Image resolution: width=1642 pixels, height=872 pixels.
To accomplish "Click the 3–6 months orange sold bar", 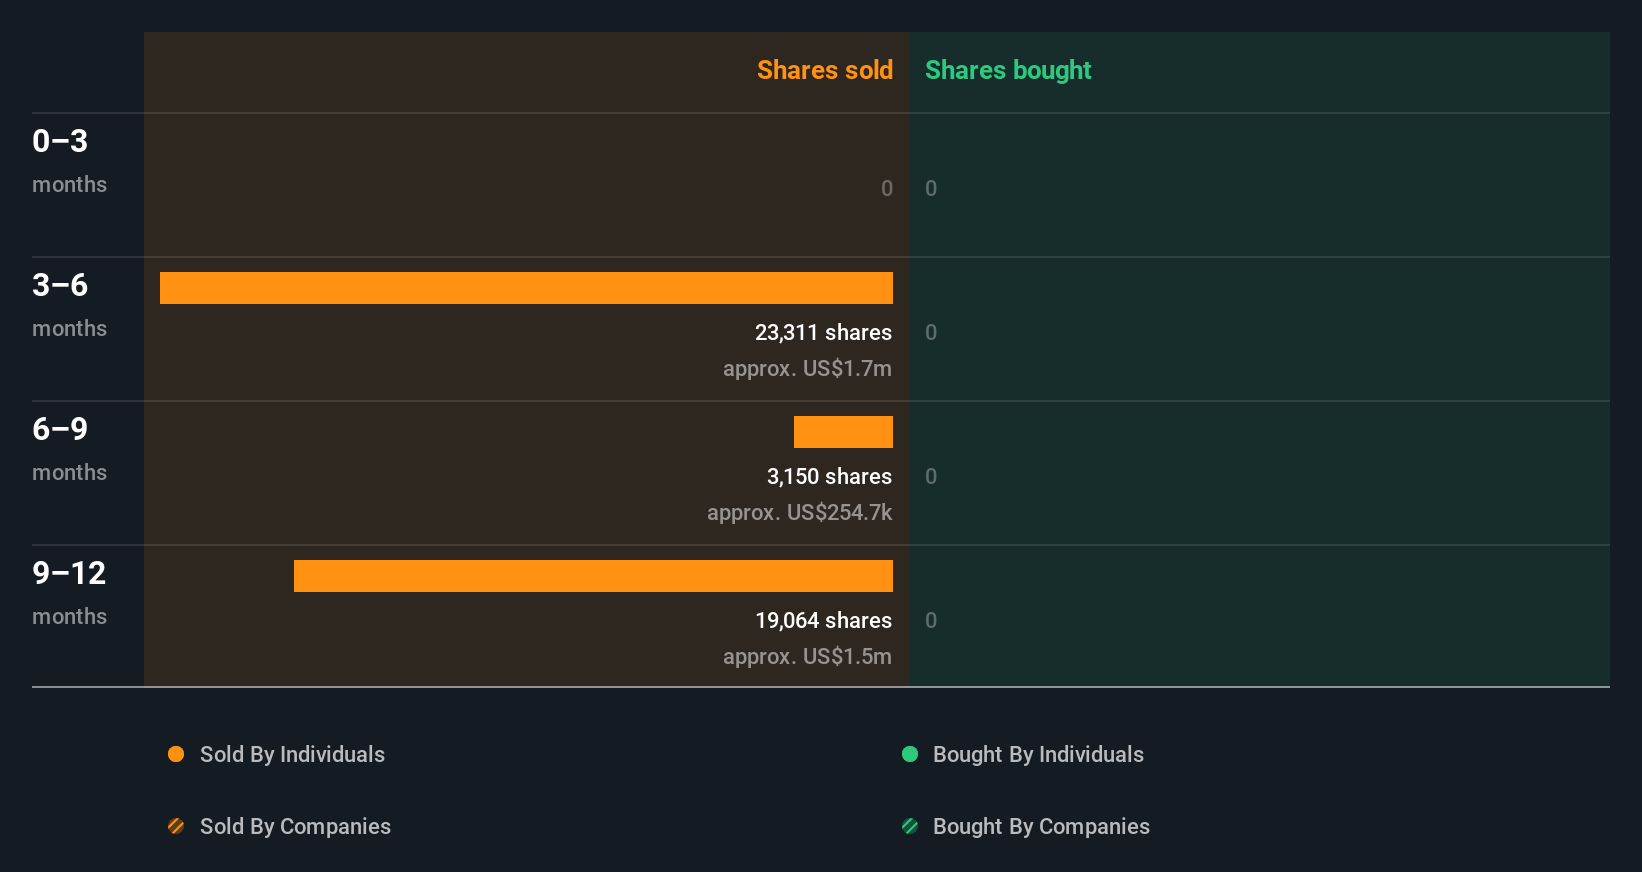I will coord(526,288).
